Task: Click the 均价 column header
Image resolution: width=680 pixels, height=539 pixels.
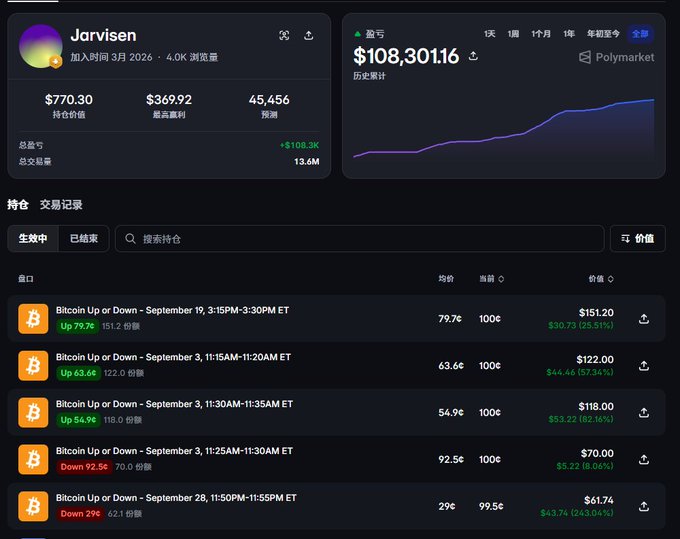Action: point(446,279)
